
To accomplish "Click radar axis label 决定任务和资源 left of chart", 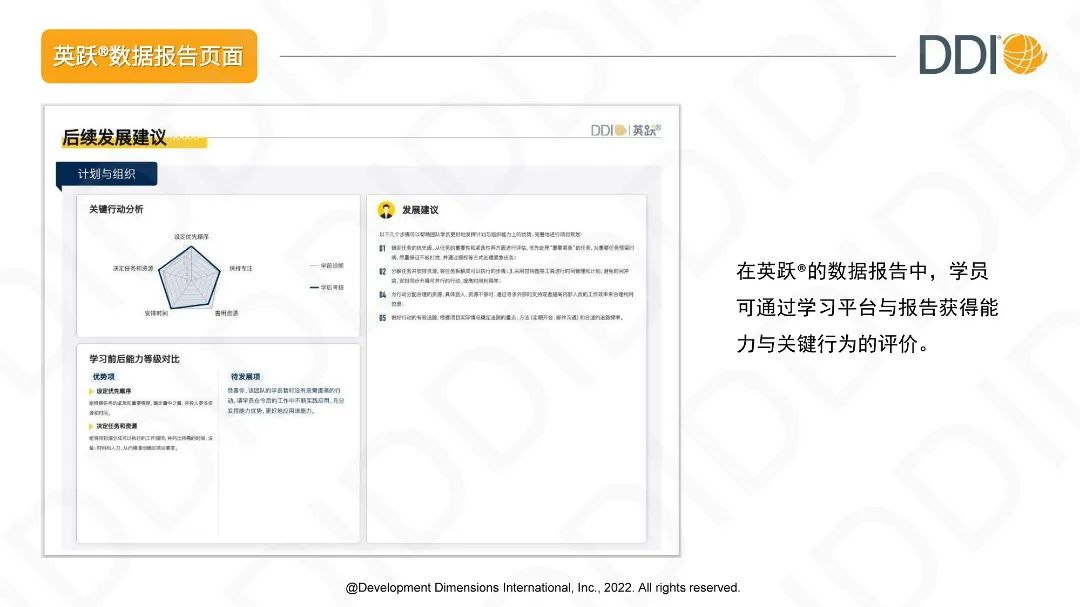I will tap(133, 268).
